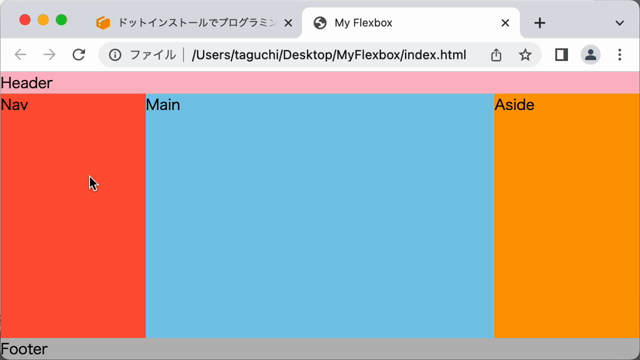Reload the current page
Screen dimensions: 640x360
click(x=79, y=55)
